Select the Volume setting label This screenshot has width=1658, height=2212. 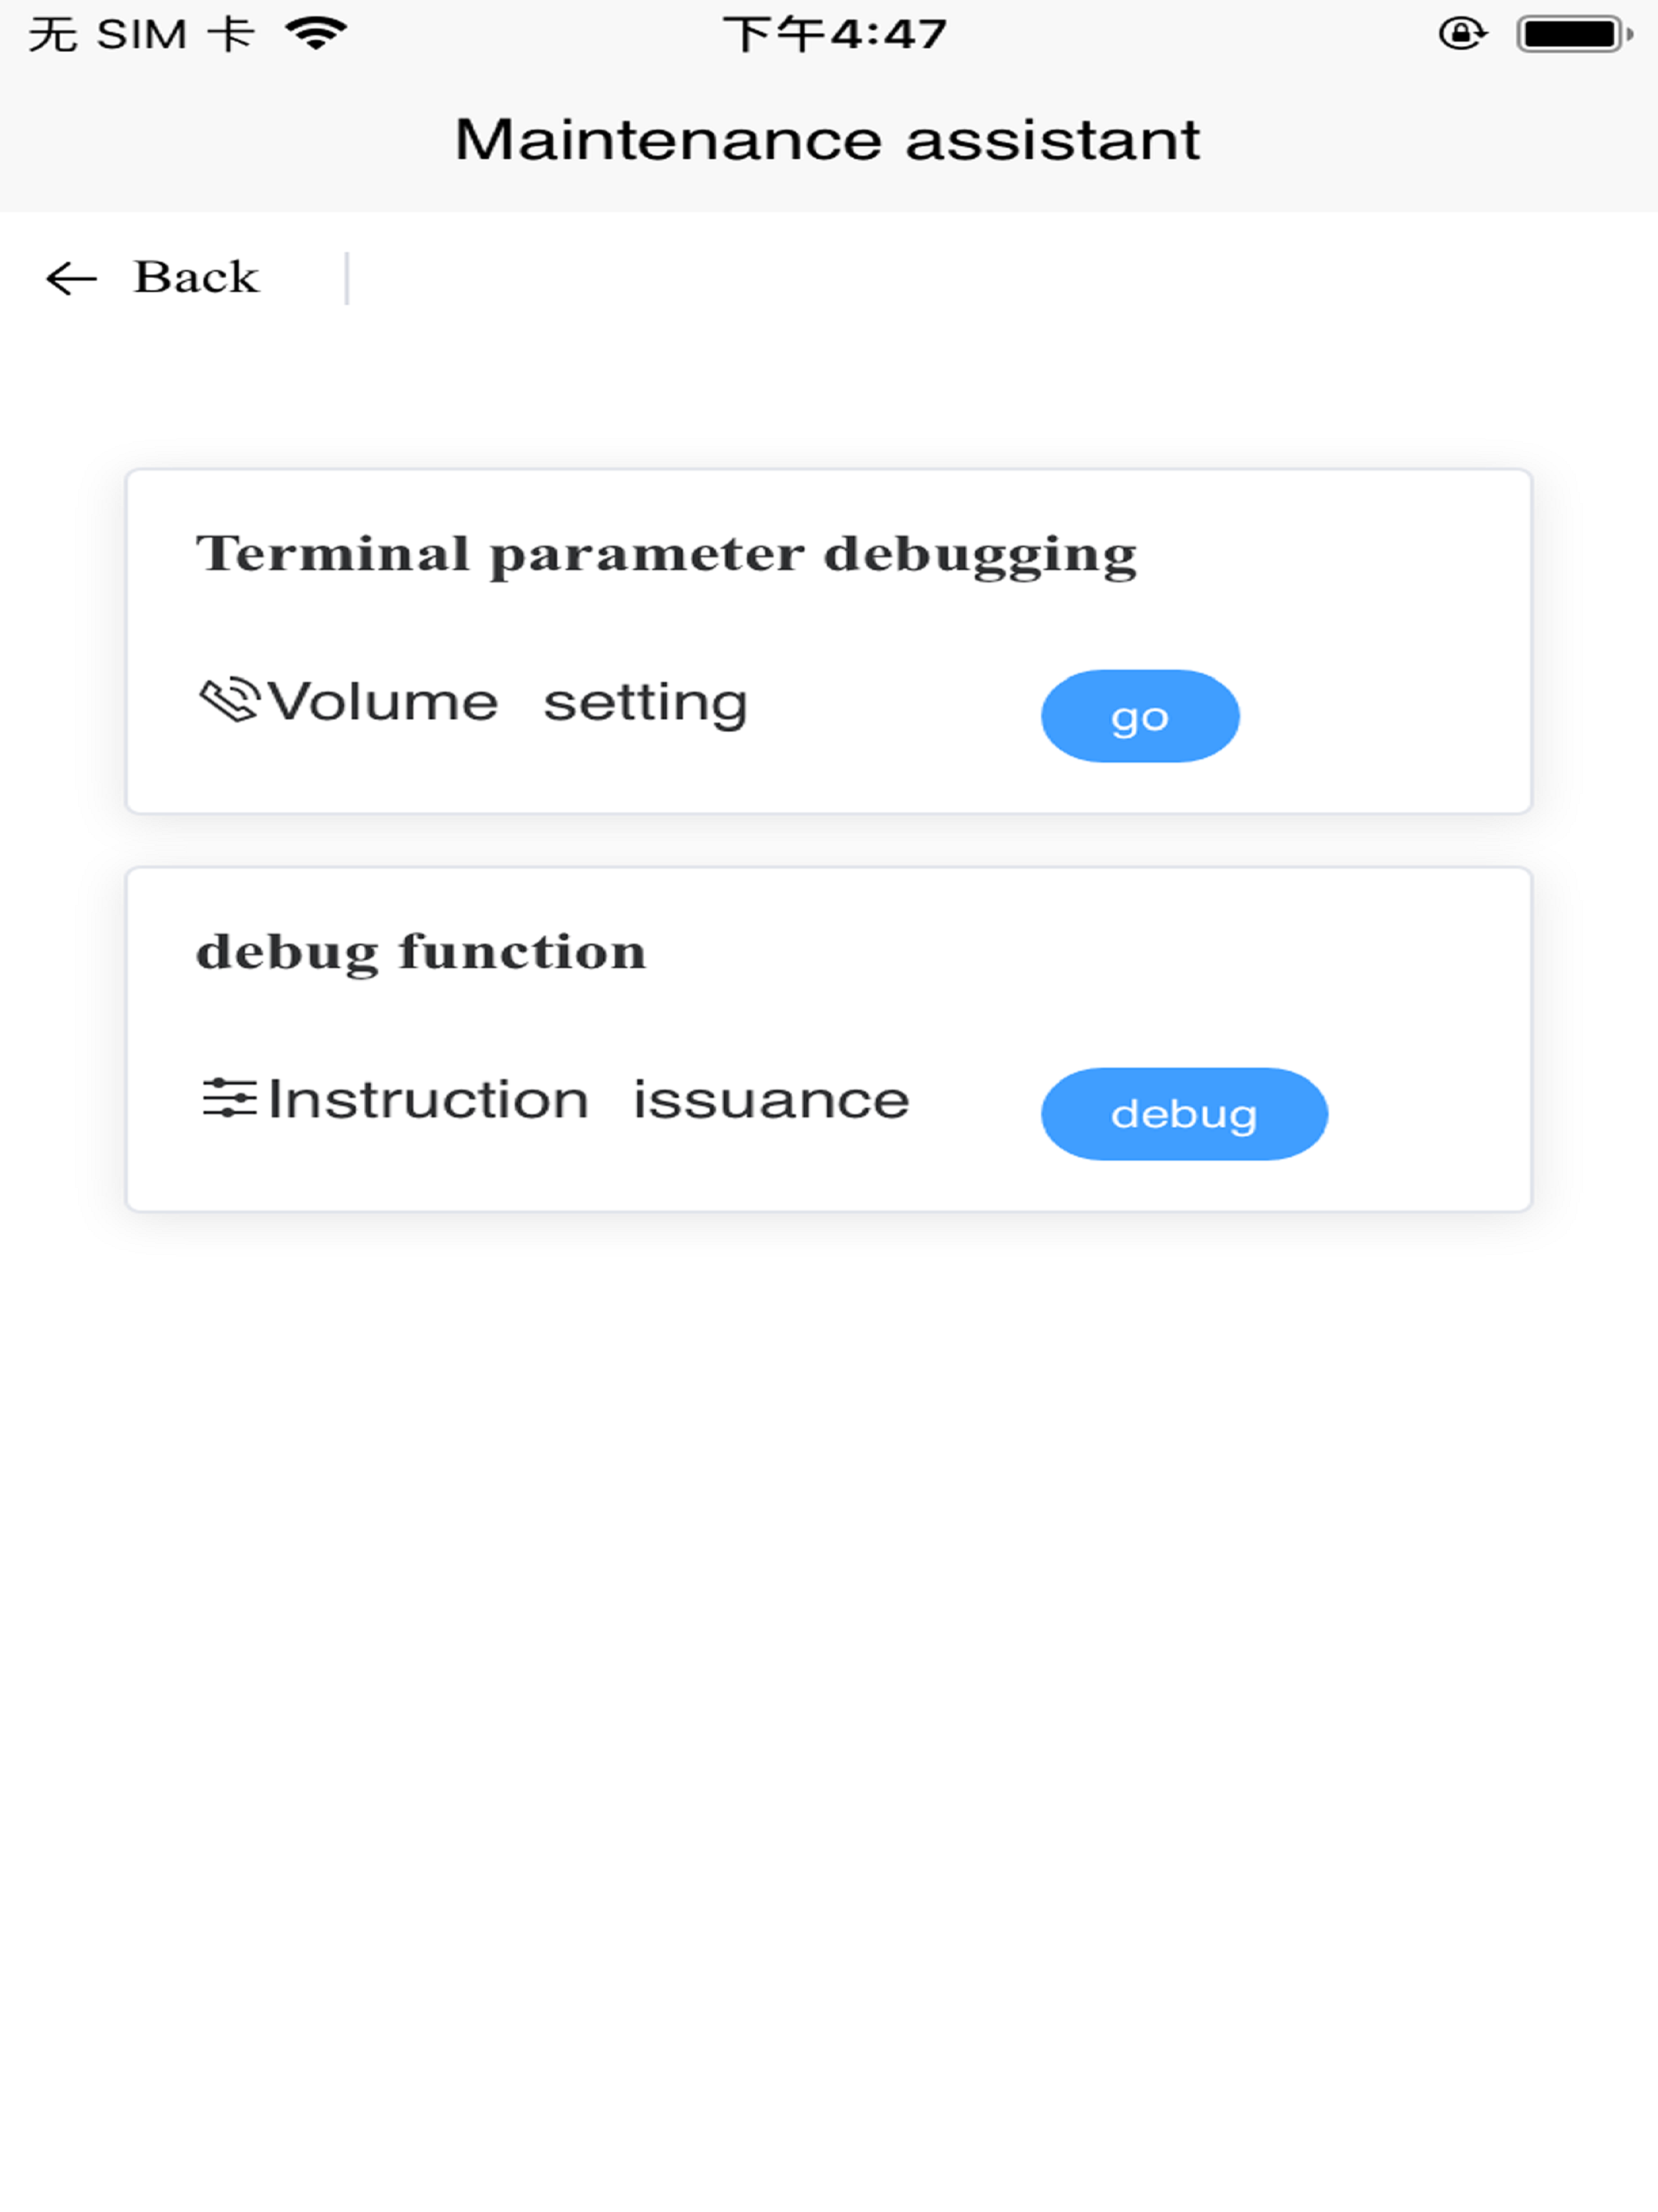coord(507,703)
